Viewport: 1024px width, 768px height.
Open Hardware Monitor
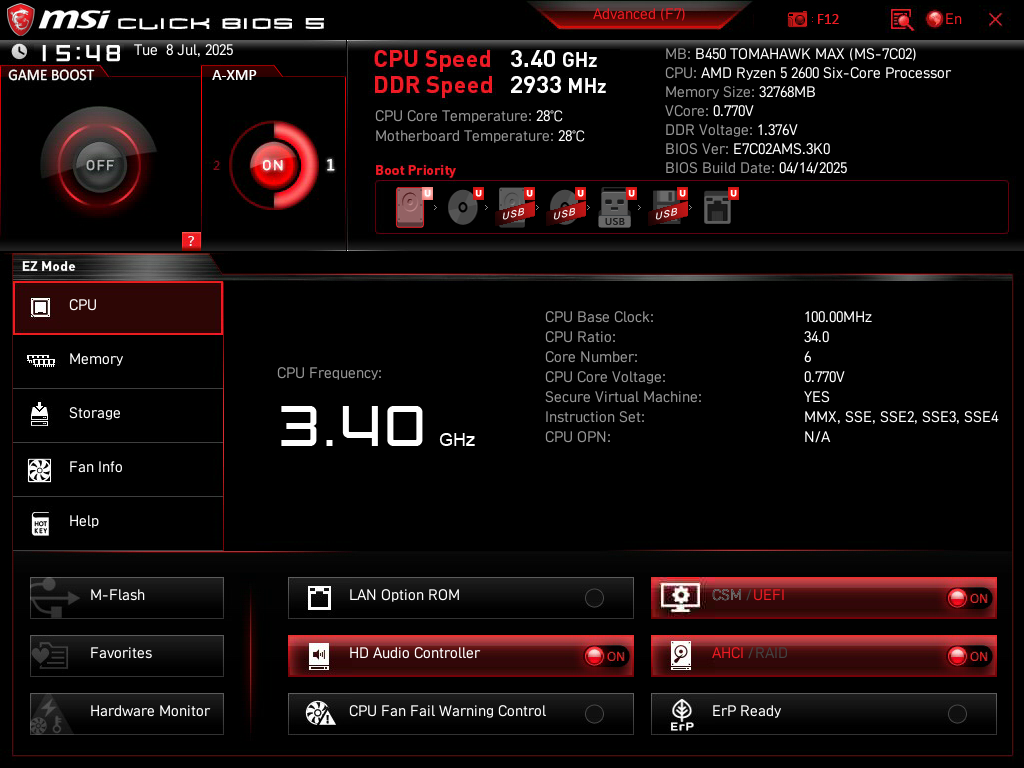[x=127, y=714]
